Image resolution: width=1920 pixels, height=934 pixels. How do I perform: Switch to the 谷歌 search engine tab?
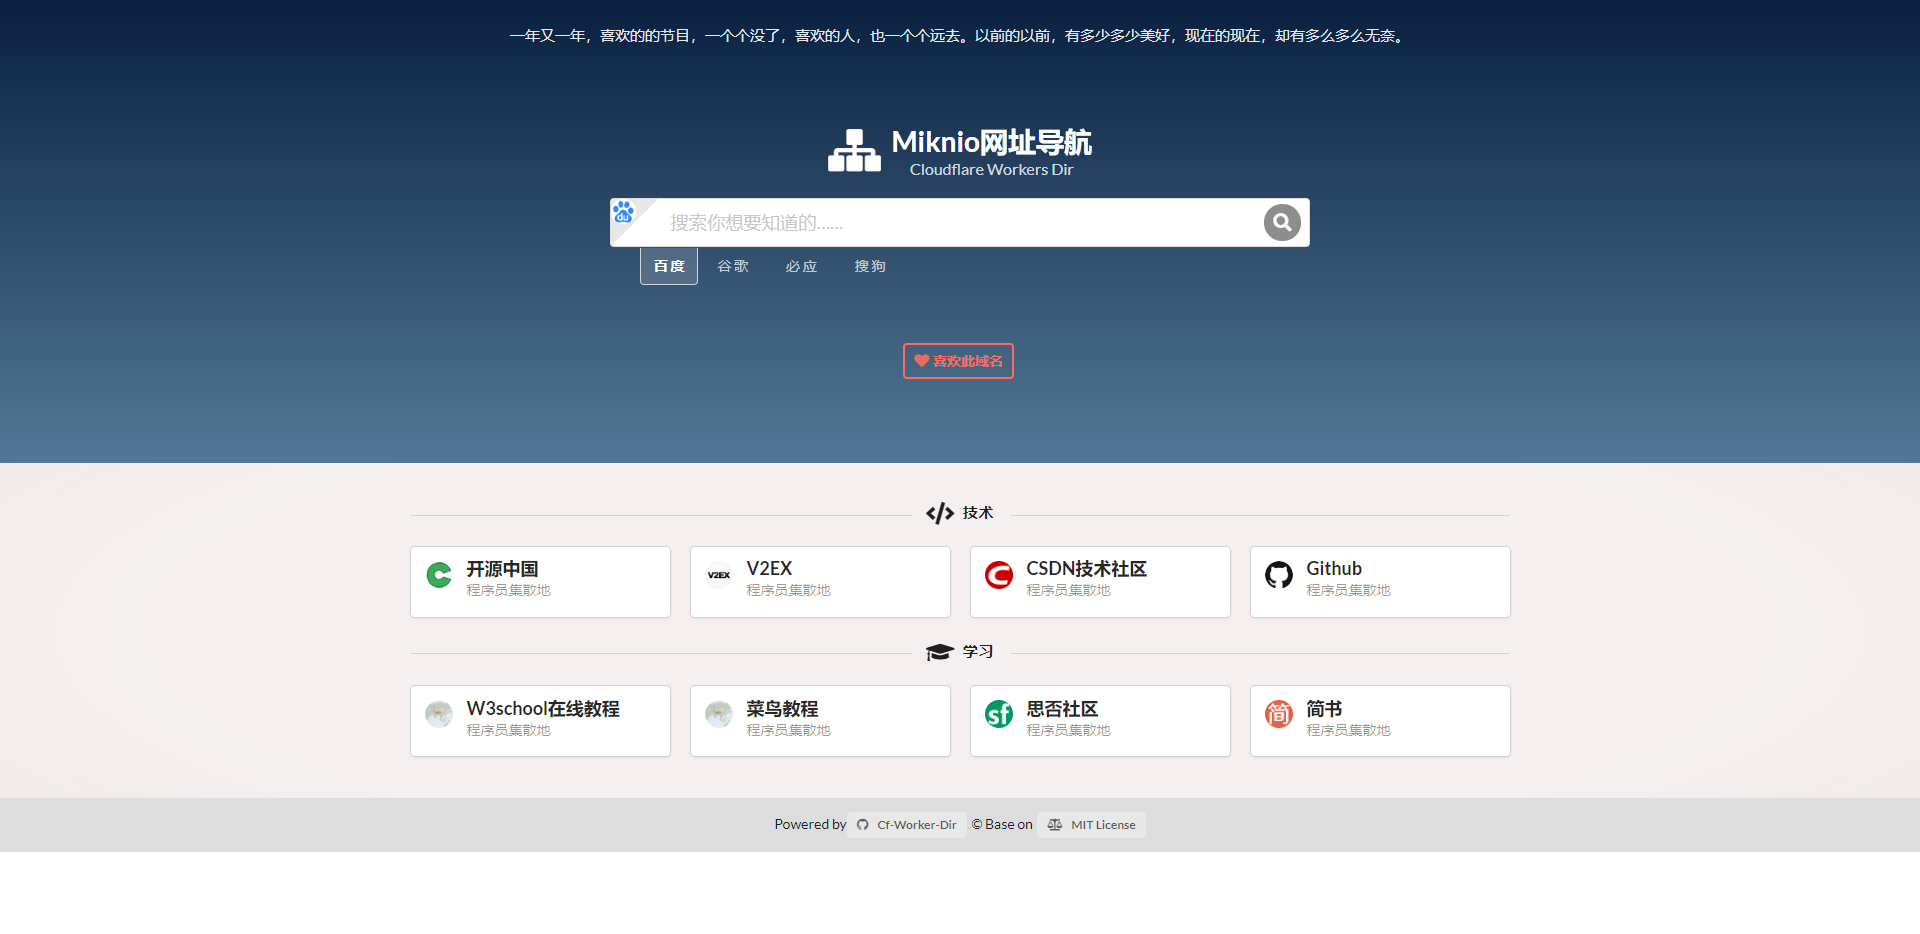732,265
